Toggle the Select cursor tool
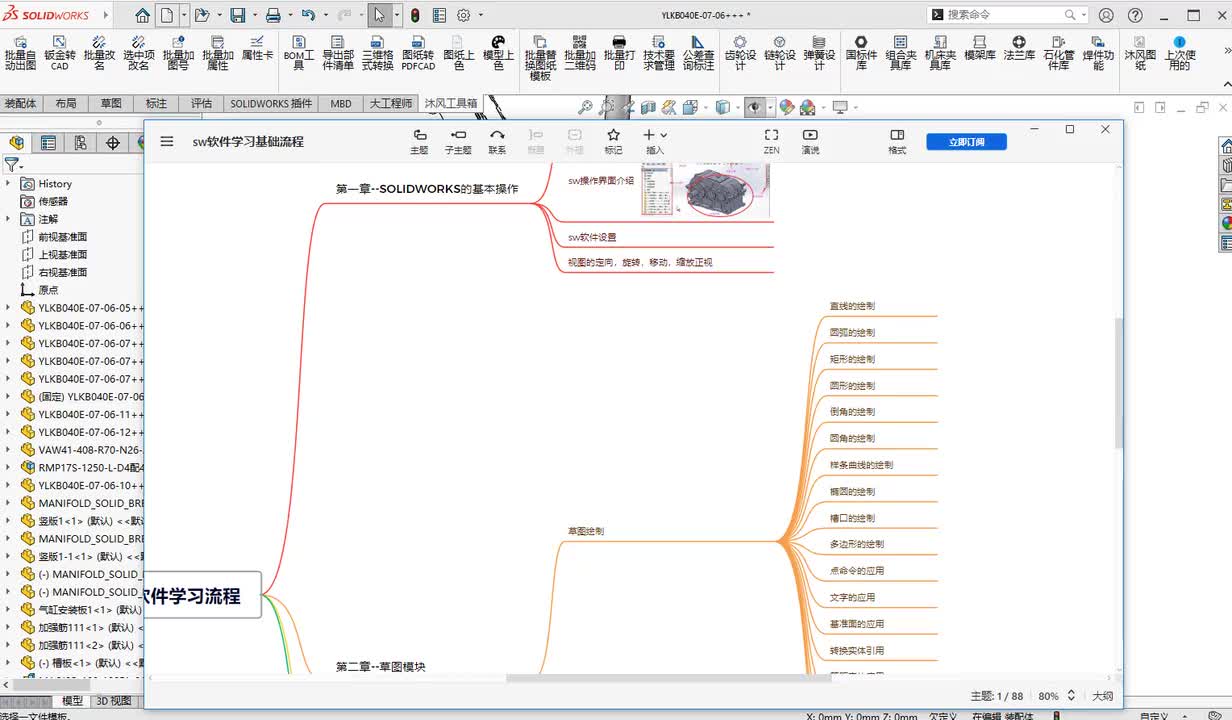 tap(379, 15)
